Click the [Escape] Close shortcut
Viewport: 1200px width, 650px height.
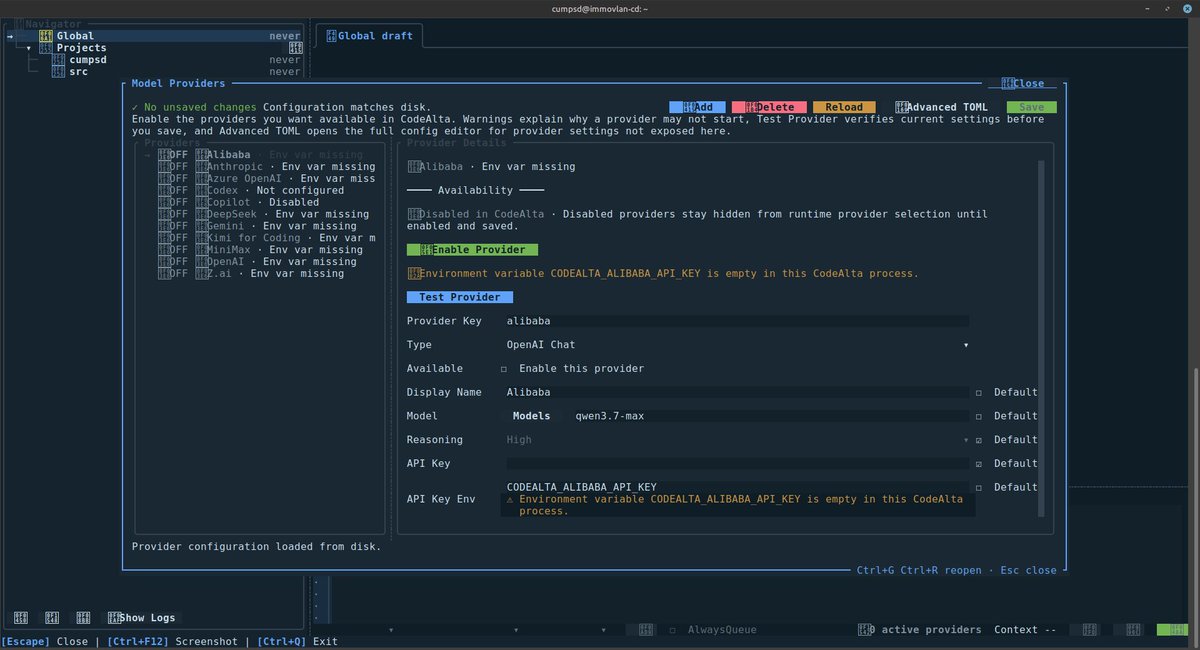coord(45,642)
